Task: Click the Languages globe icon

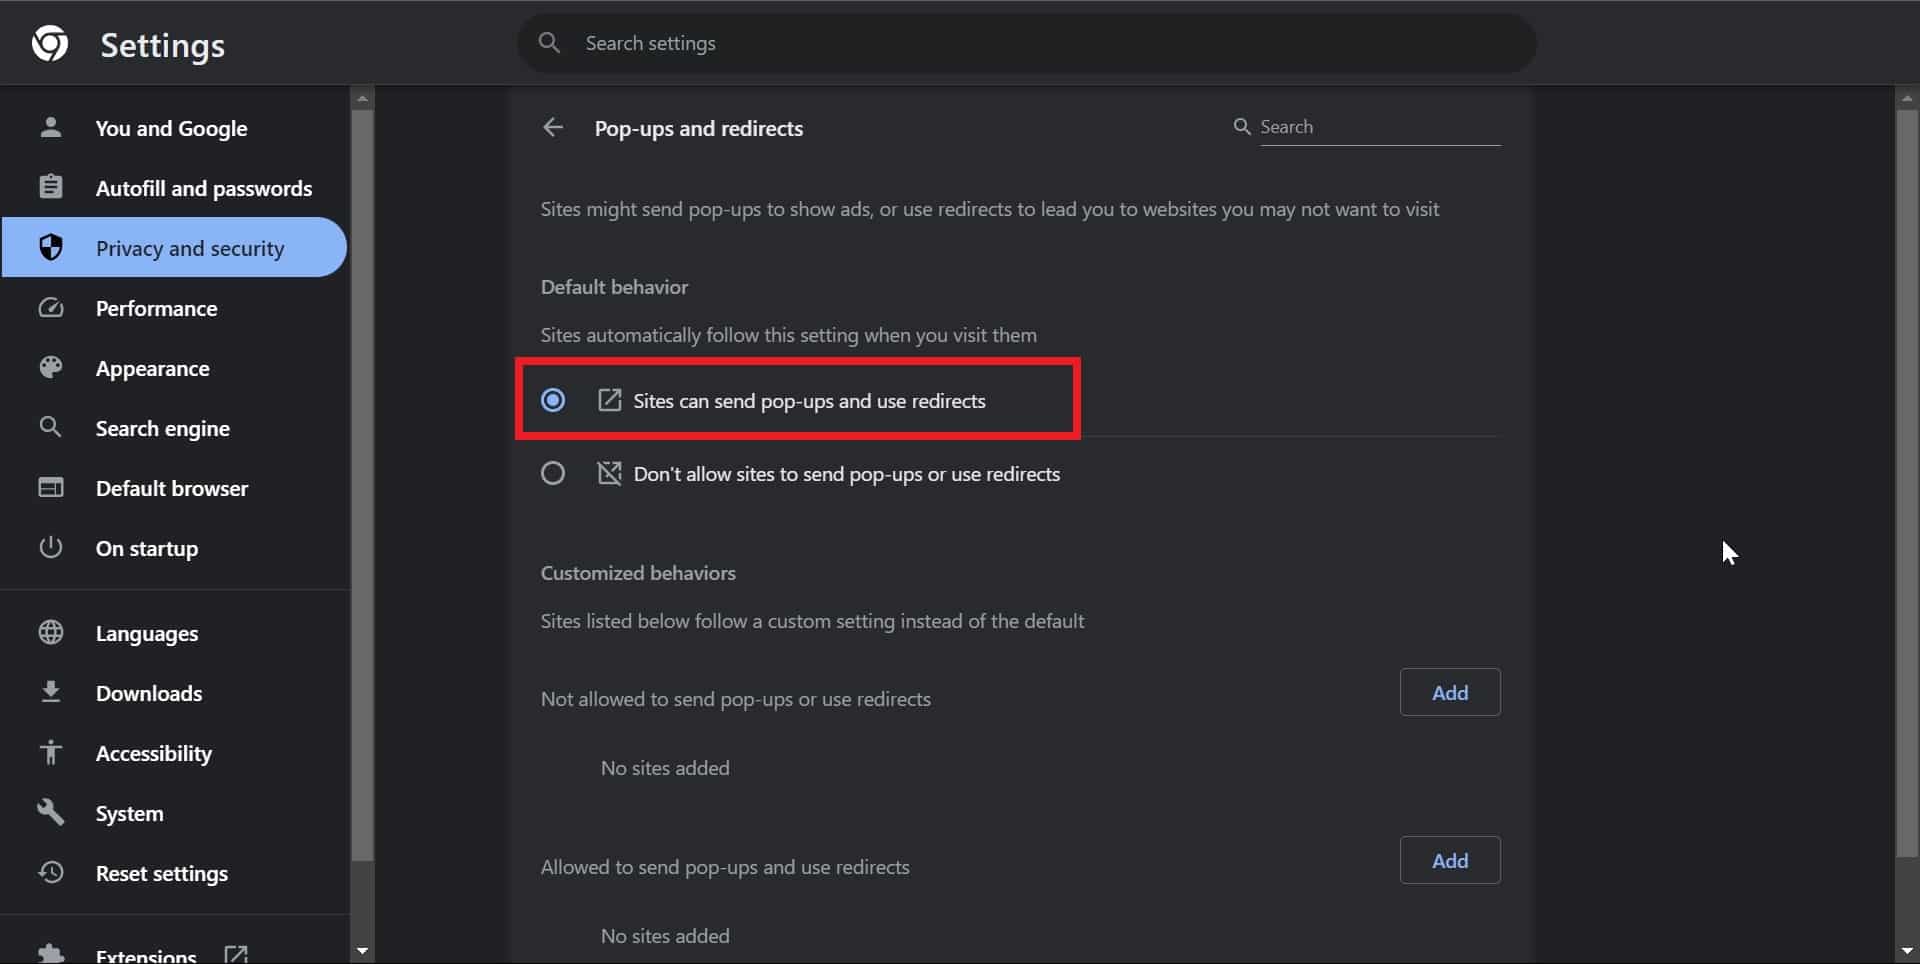Action: tap(51, 633)
